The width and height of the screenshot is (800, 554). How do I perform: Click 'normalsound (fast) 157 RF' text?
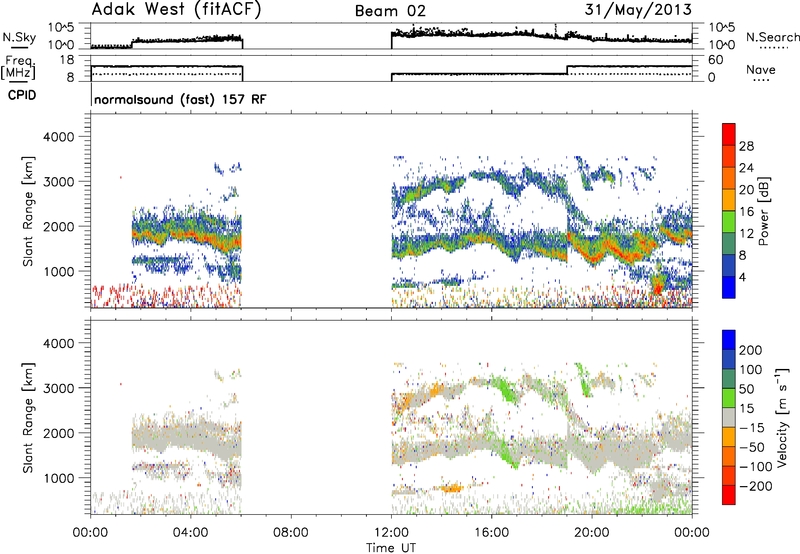click(x=180, y=99)
